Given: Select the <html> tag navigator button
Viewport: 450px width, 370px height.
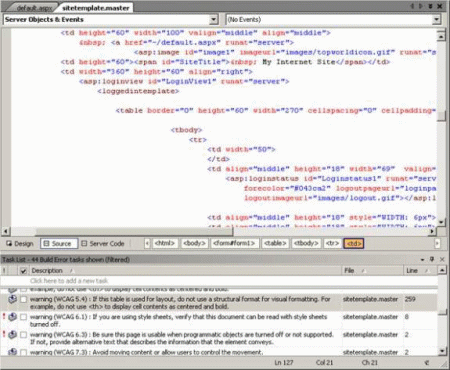Looking at the screenshot, I should point(165,243).
